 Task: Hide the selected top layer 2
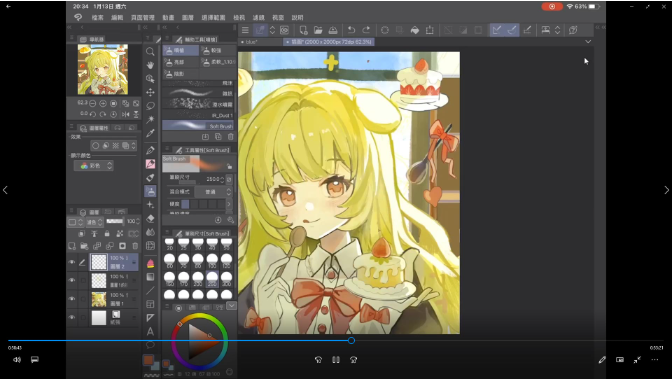point(72,262)
